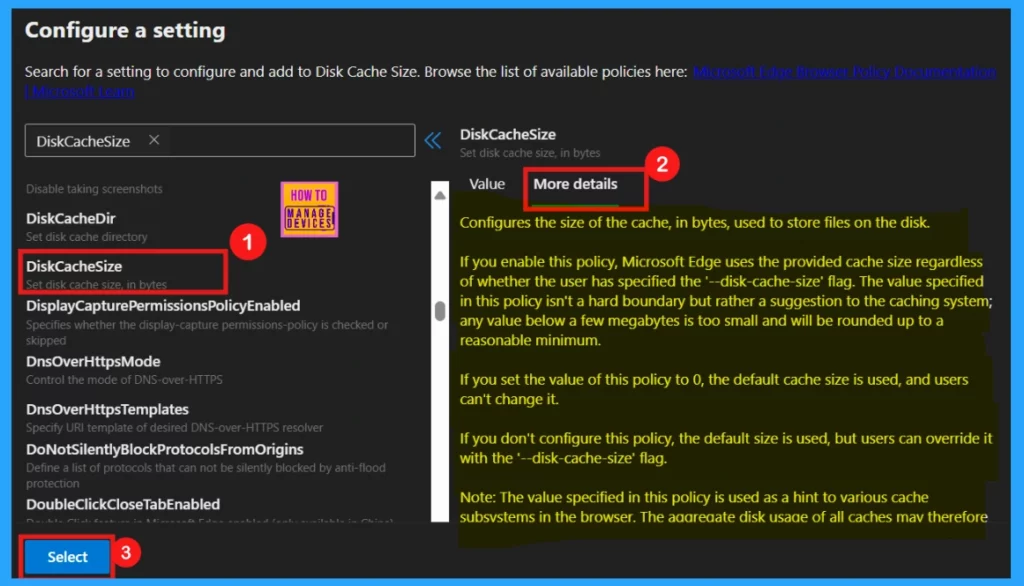The image size is (1024, 586).
Task: Click 'Specify URI template of desired DNS-over-HTTPS resolver'
Action: pos(174,427)
